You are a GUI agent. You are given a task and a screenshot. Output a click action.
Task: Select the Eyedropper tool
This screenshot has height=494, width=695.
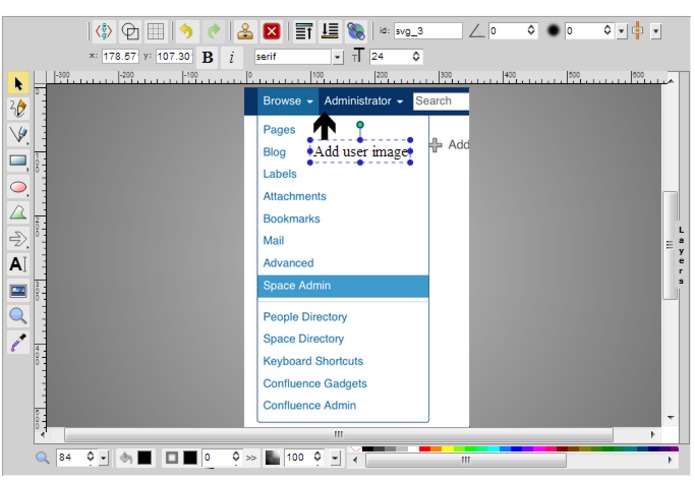click(18, 342)
